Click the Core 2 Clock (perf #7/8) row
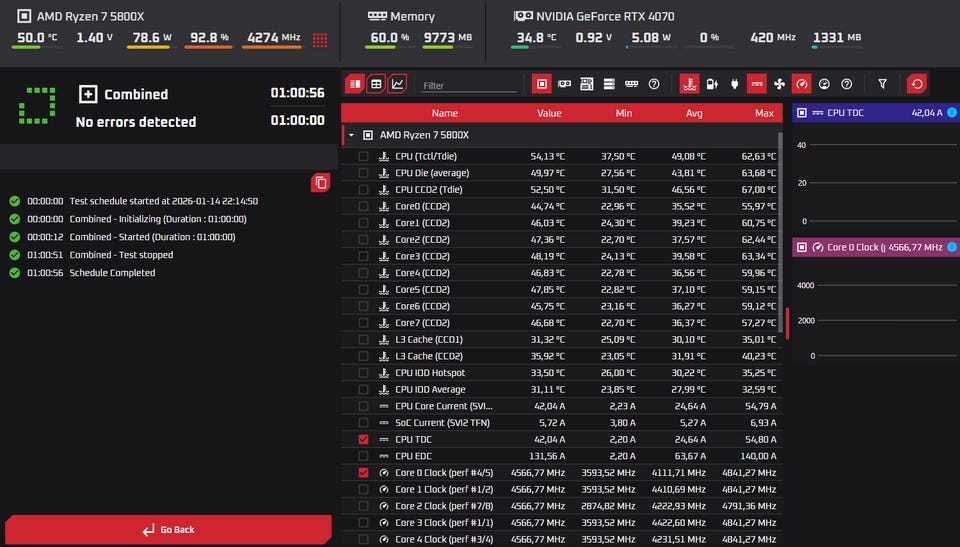960x547 pixels. [x=562, y=506]
